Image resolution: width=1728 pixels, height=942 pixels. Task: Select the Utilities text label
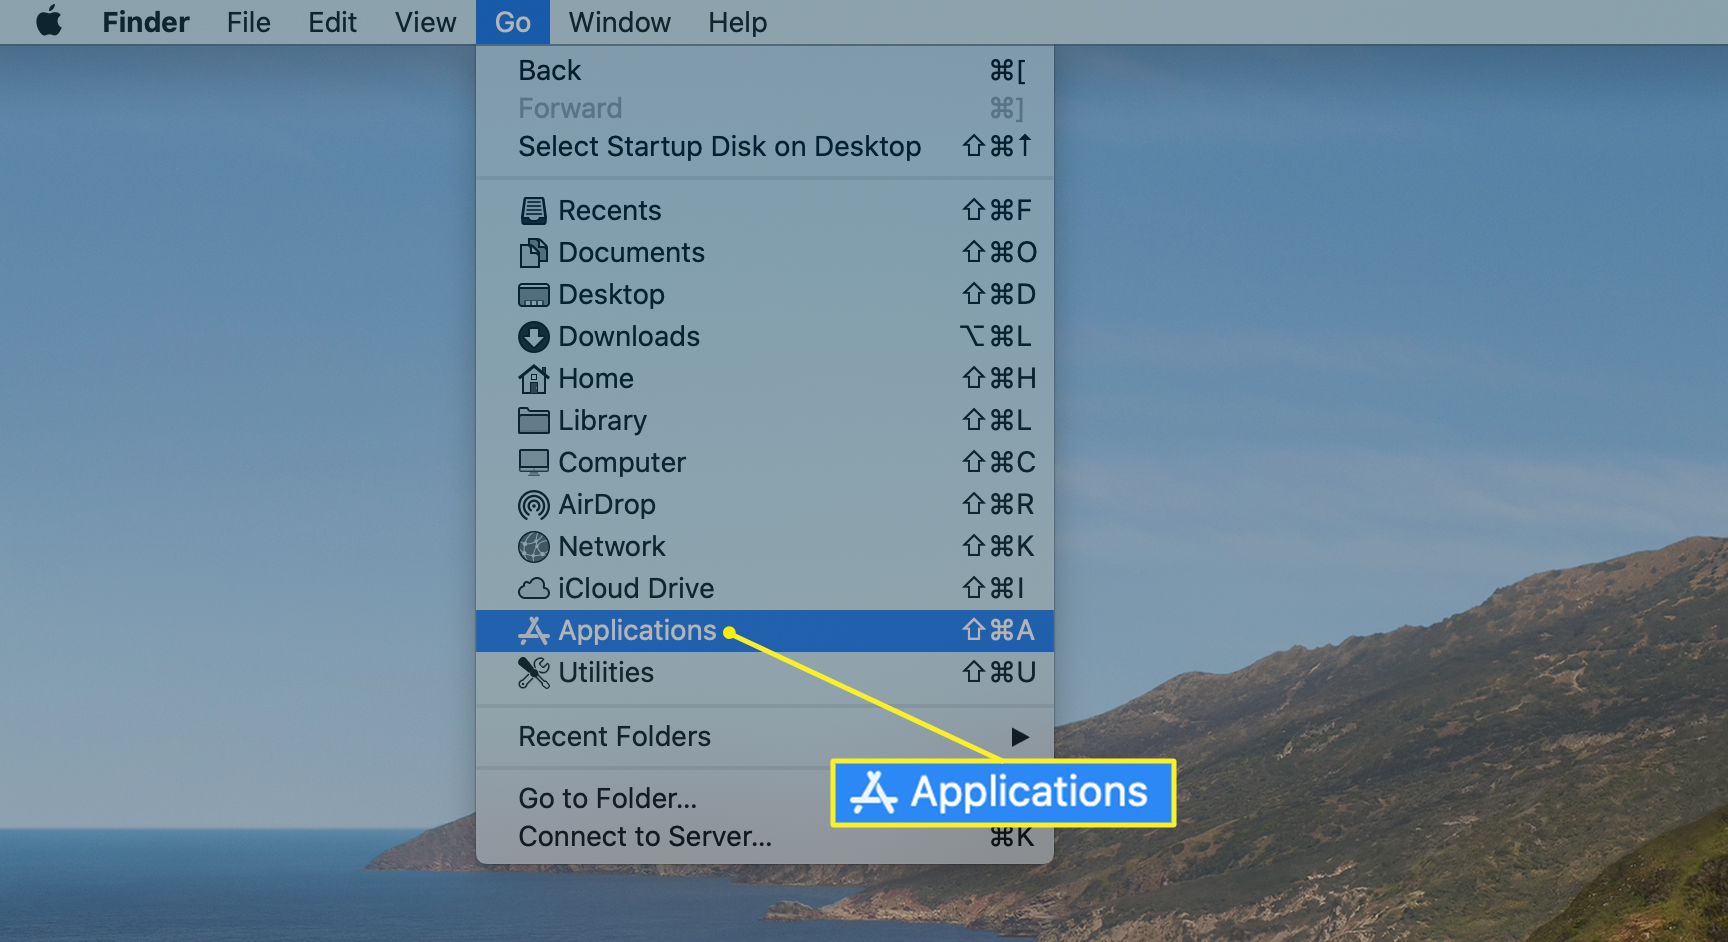[606, 672]
